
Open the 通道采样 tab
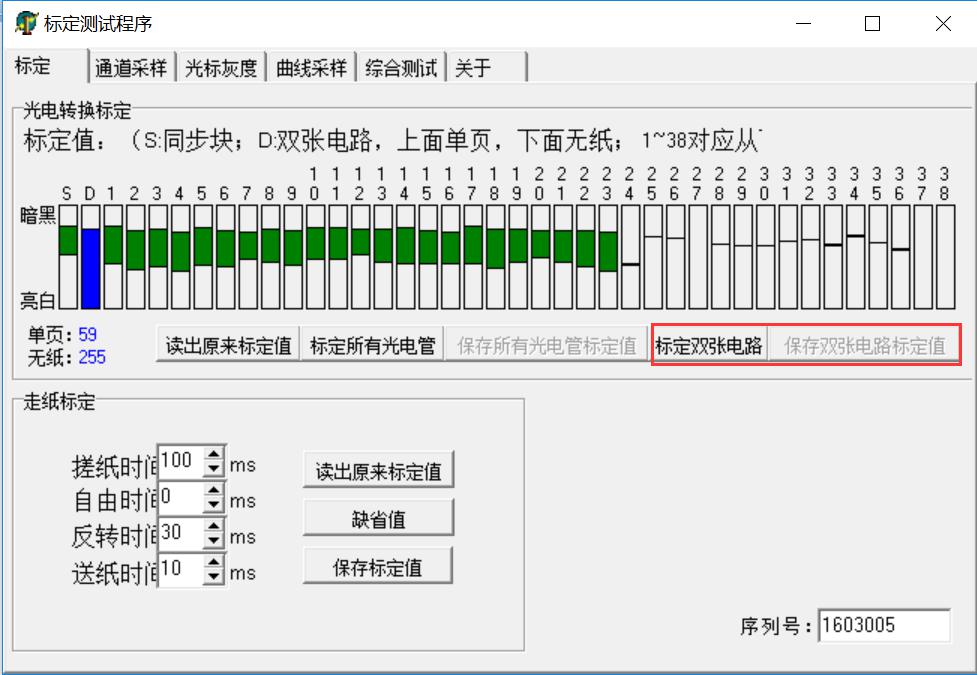point(131,67)
